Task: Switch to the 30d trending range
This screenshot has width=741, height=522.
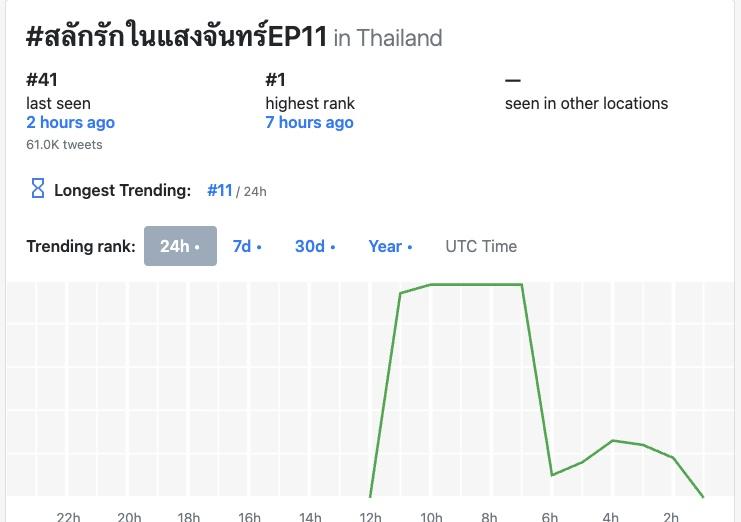Action: click(x=315, y=246)
